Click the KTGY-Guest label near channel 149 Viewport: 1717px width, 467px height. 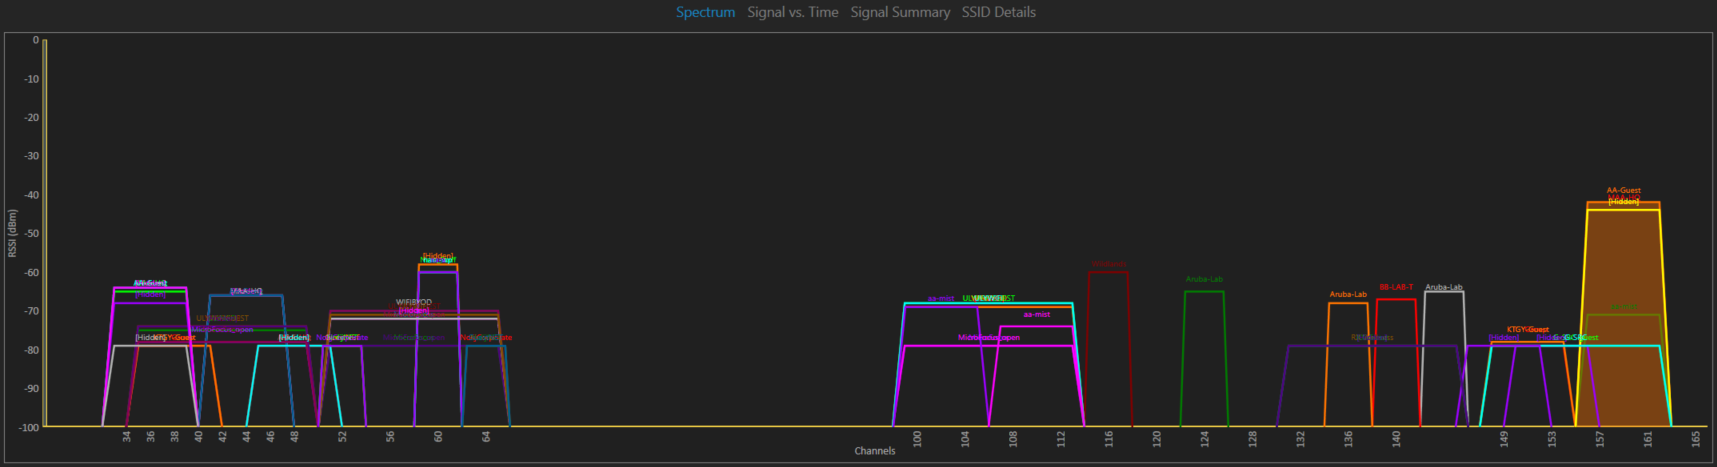point(1528,330)
